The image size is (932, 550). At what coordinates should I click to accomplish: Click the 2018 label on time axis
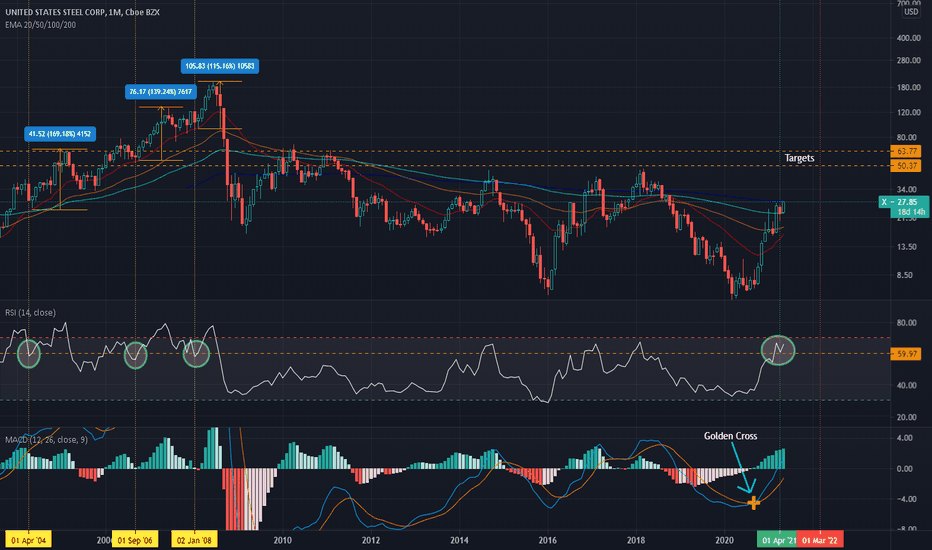tap(636, 540)
